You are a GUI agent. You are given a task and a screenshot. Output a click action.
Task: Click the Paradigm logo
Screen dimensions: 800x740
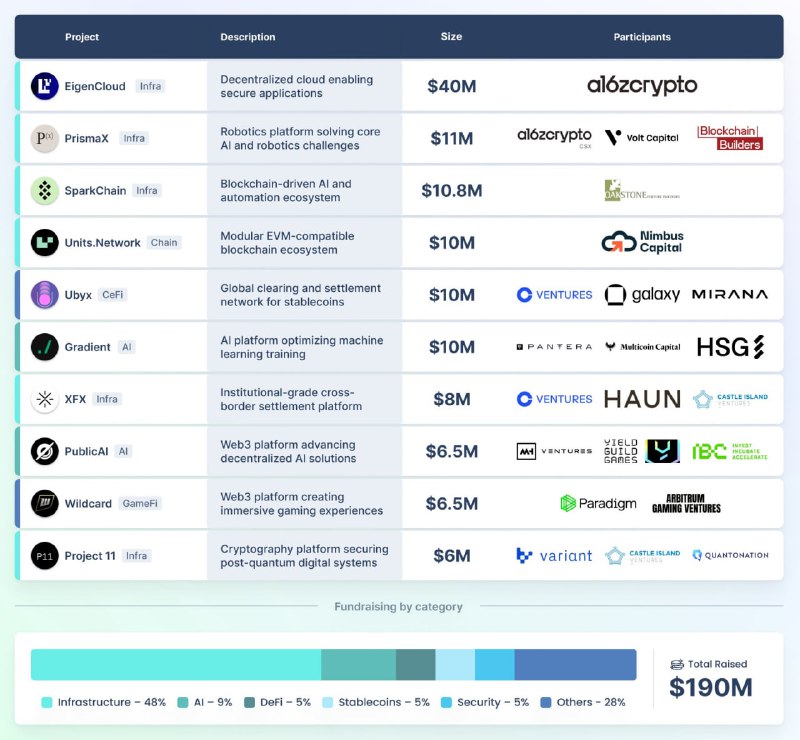pyautogui.click(x=598, y=503)
